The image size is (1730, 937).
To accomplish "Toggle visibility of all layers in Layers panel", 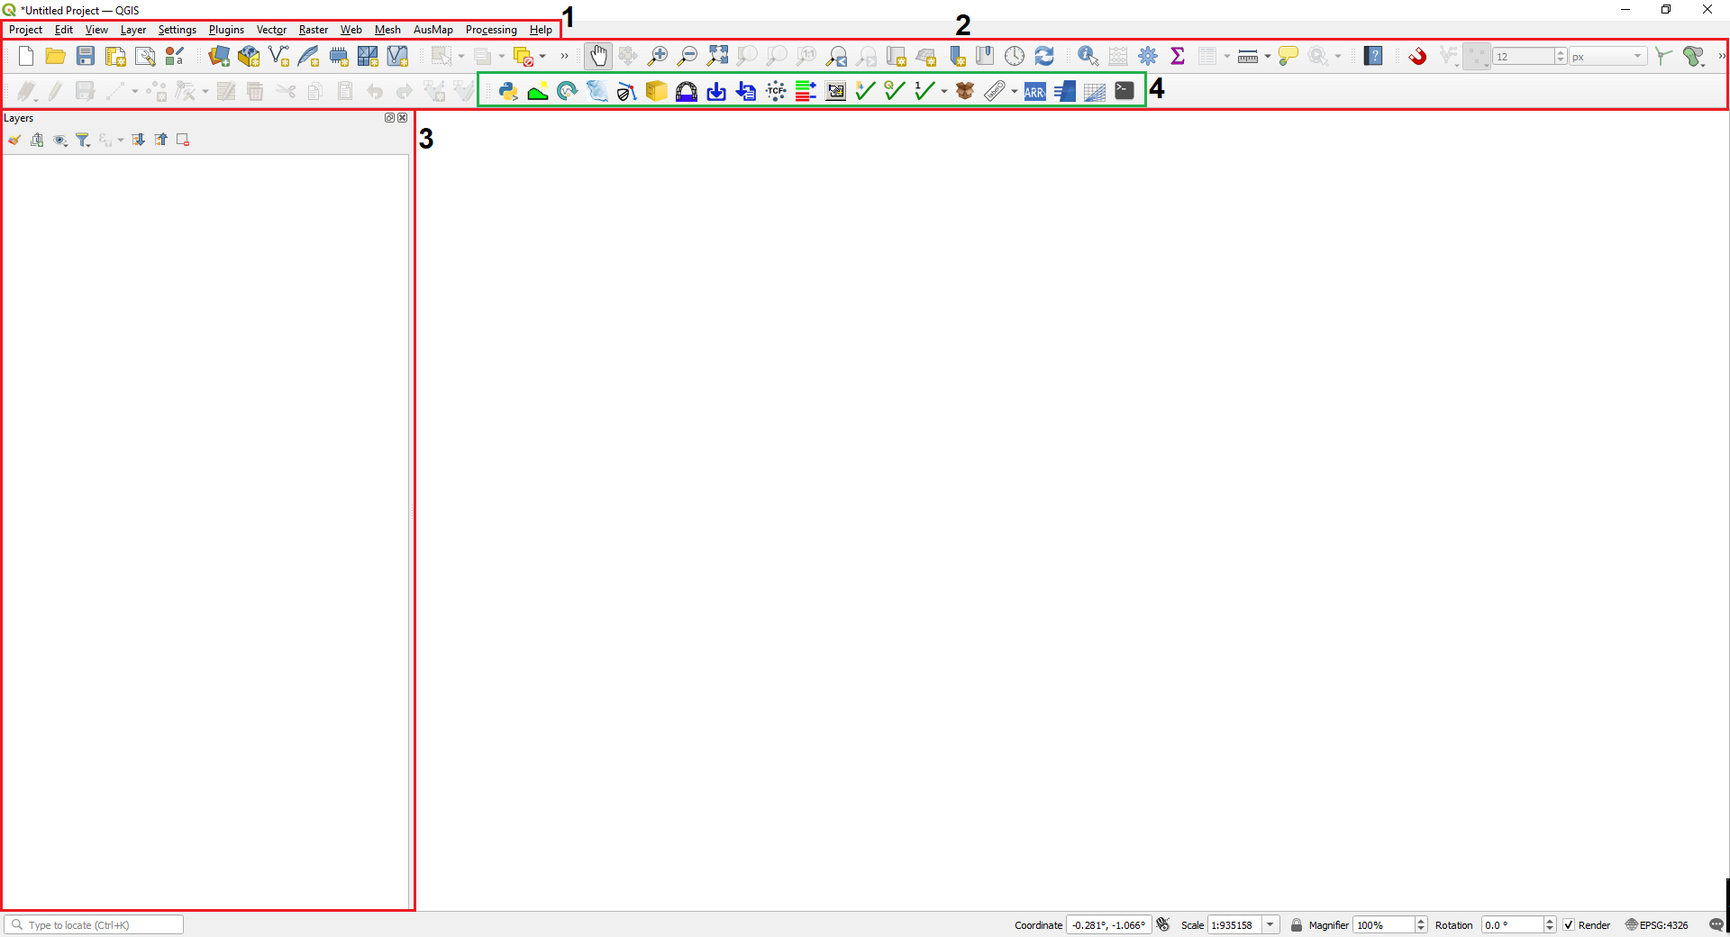I will 60,140.
